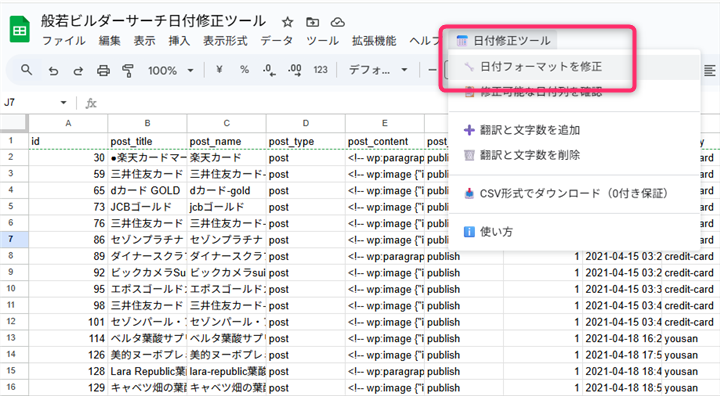This screenshot has height=396, width=720.
Task: Open the ファイル menu
Action: coord(63,41)
